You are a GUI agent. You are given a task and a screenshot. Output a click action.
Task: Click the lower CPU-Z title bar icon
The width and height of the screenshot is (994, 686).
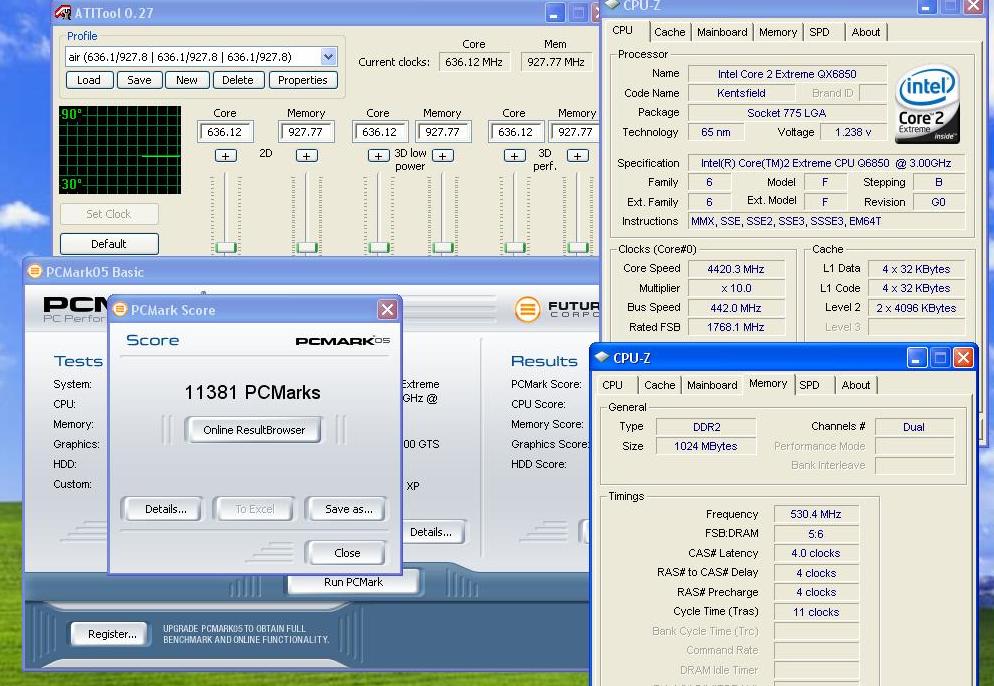point(602,357)
